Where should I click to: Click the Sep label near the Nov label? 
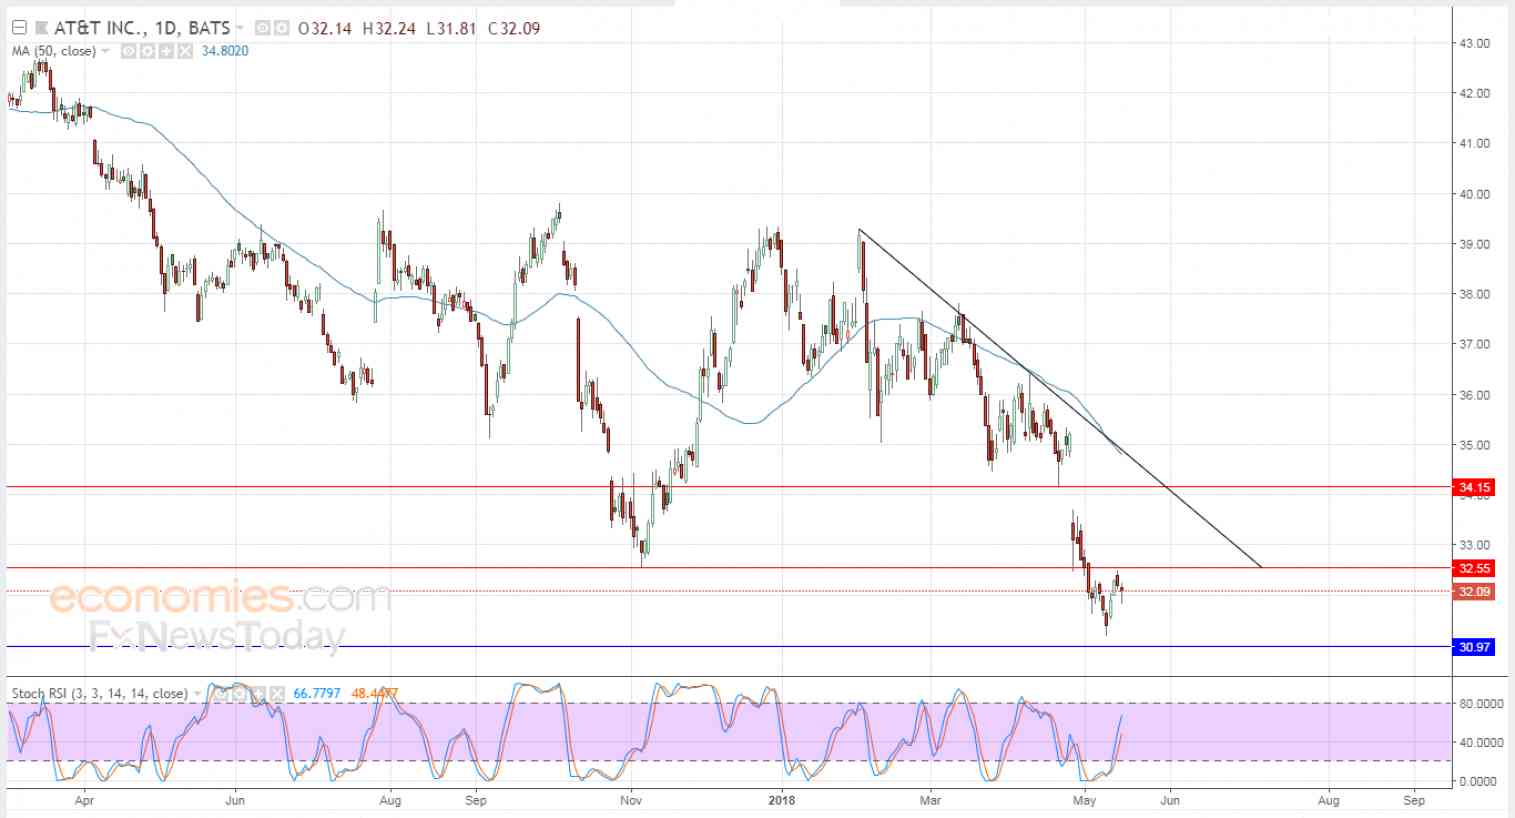pyautogui.click(x=476, y=800)
